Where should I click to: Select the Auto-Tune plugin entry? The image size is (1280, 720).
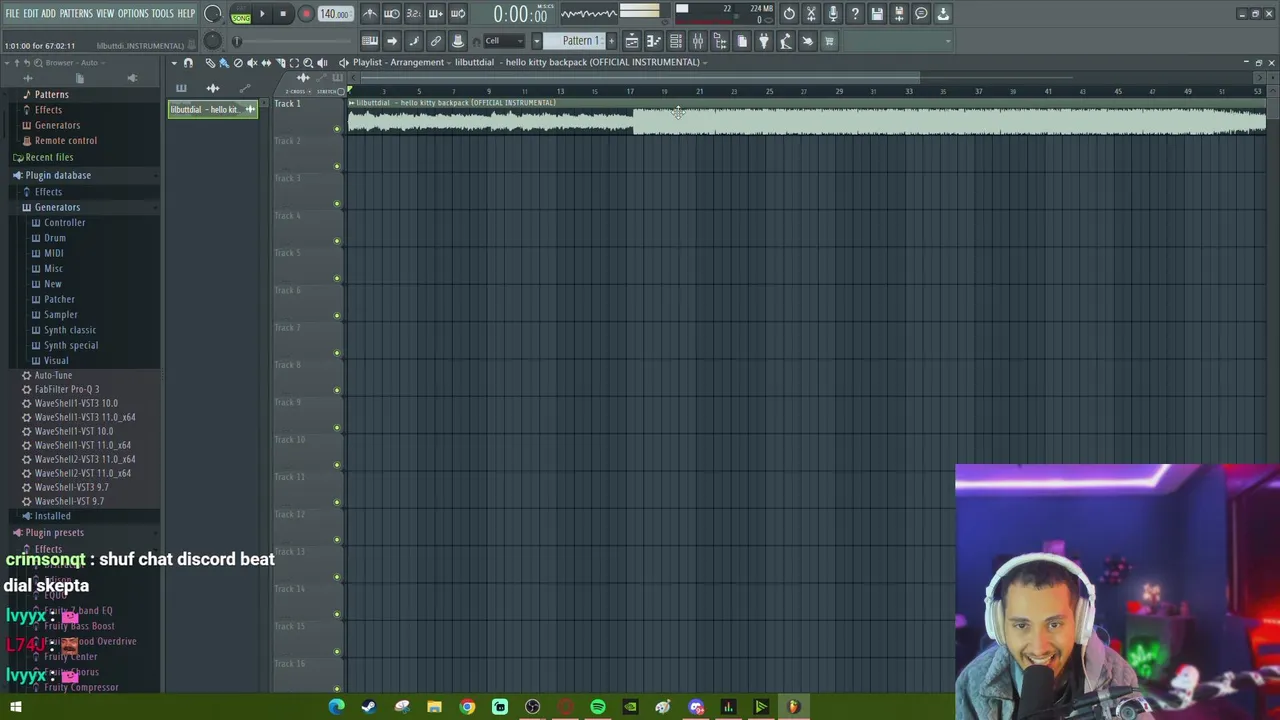click(x=53, y=375)
